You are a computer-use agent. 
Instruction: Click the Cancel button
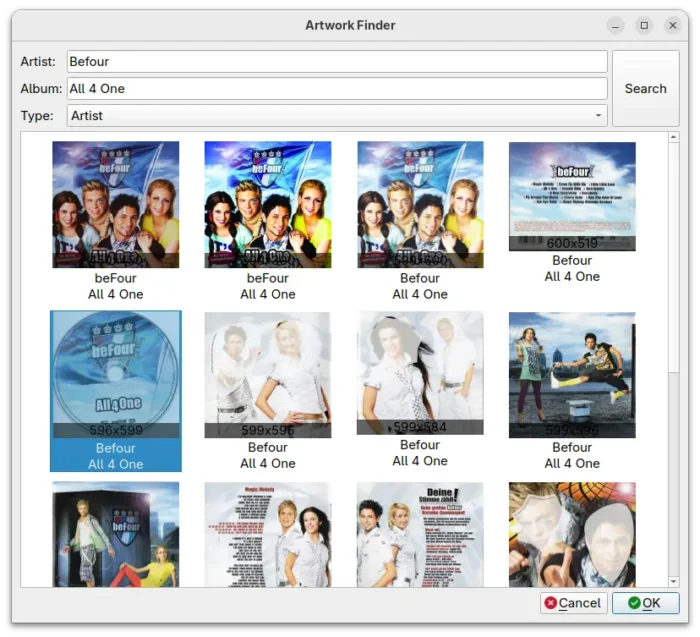(574, 603)
